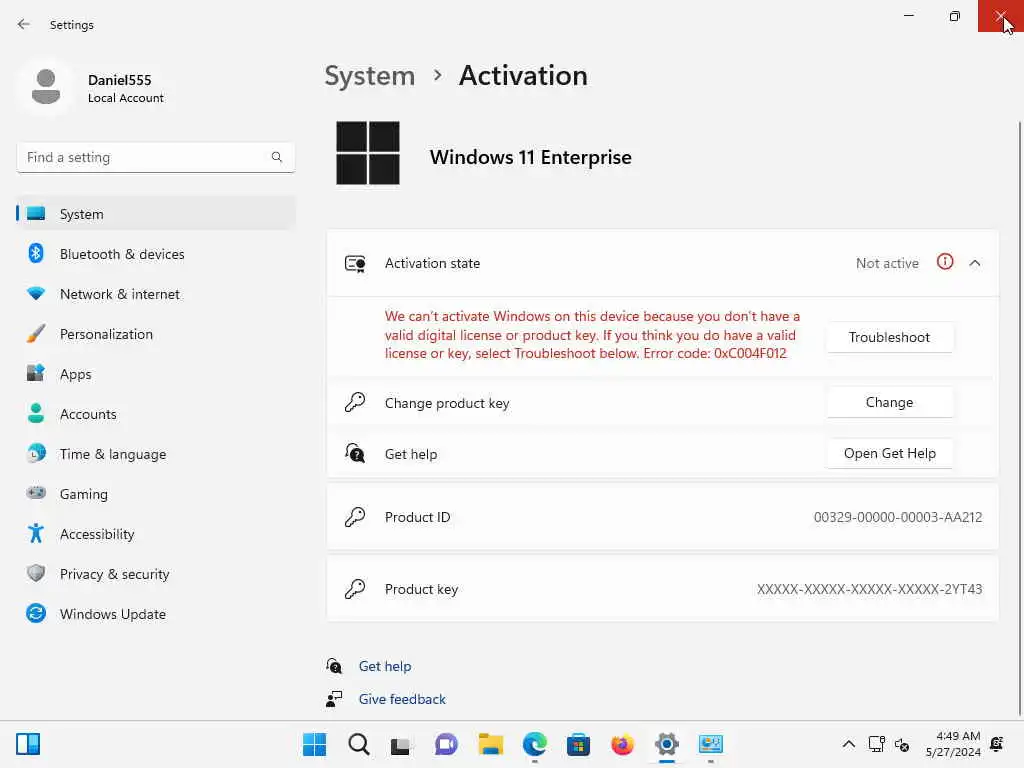Viewport: 1024px width, 768px height.
Task: Open Accessibility settings
Action: point(155,534)
